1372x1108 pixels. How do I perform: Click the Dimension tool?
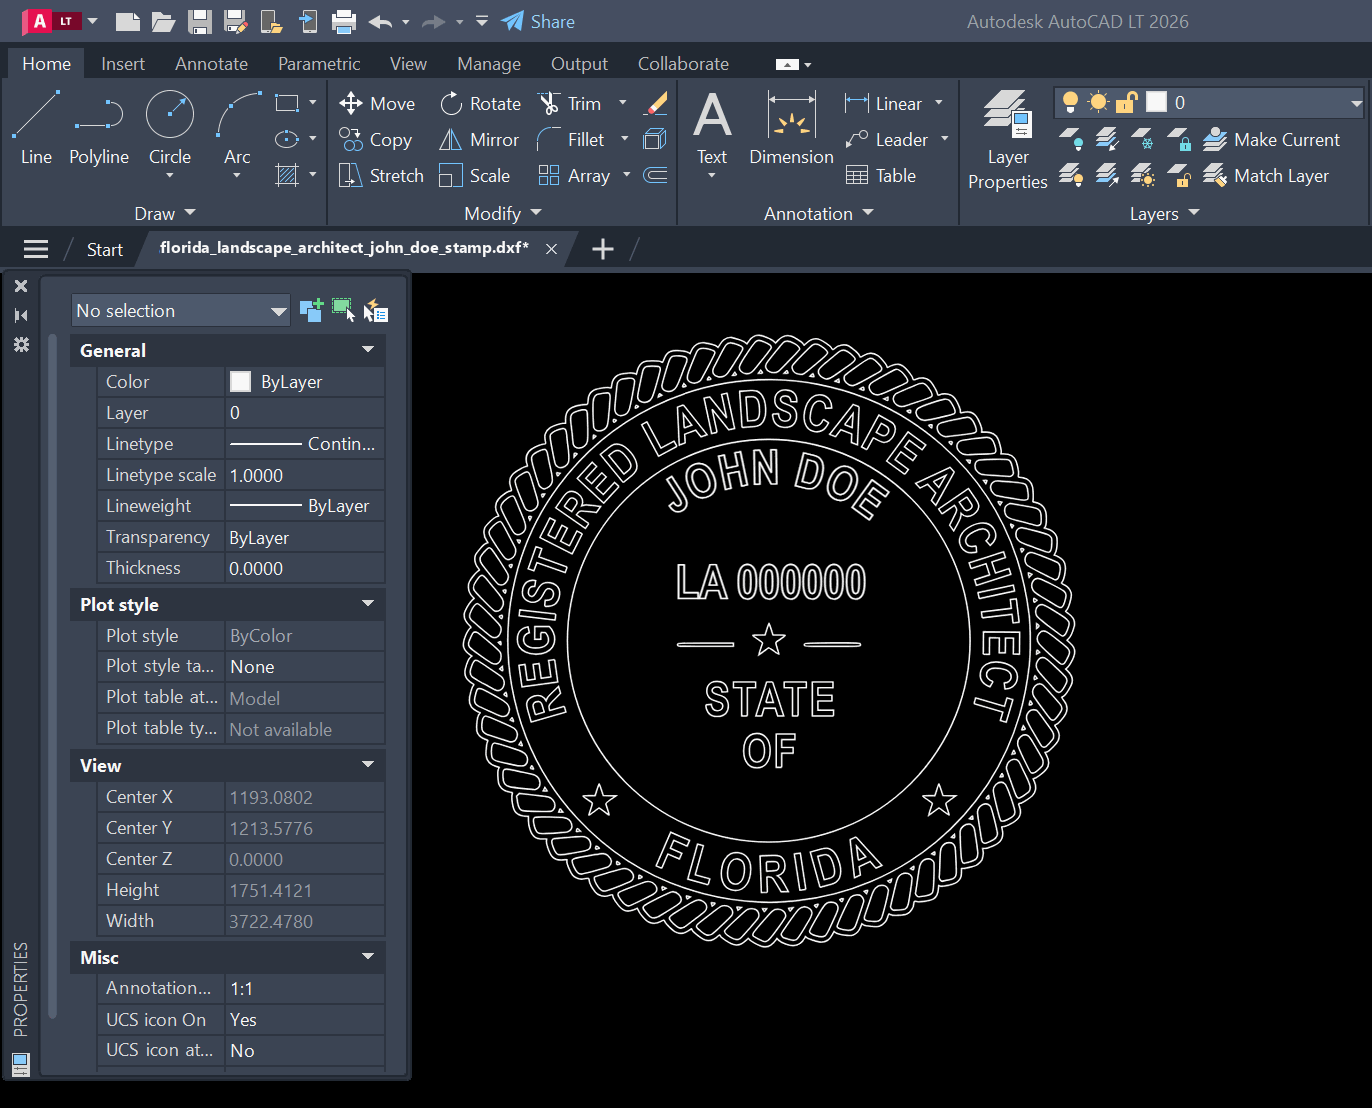point(791,128)
